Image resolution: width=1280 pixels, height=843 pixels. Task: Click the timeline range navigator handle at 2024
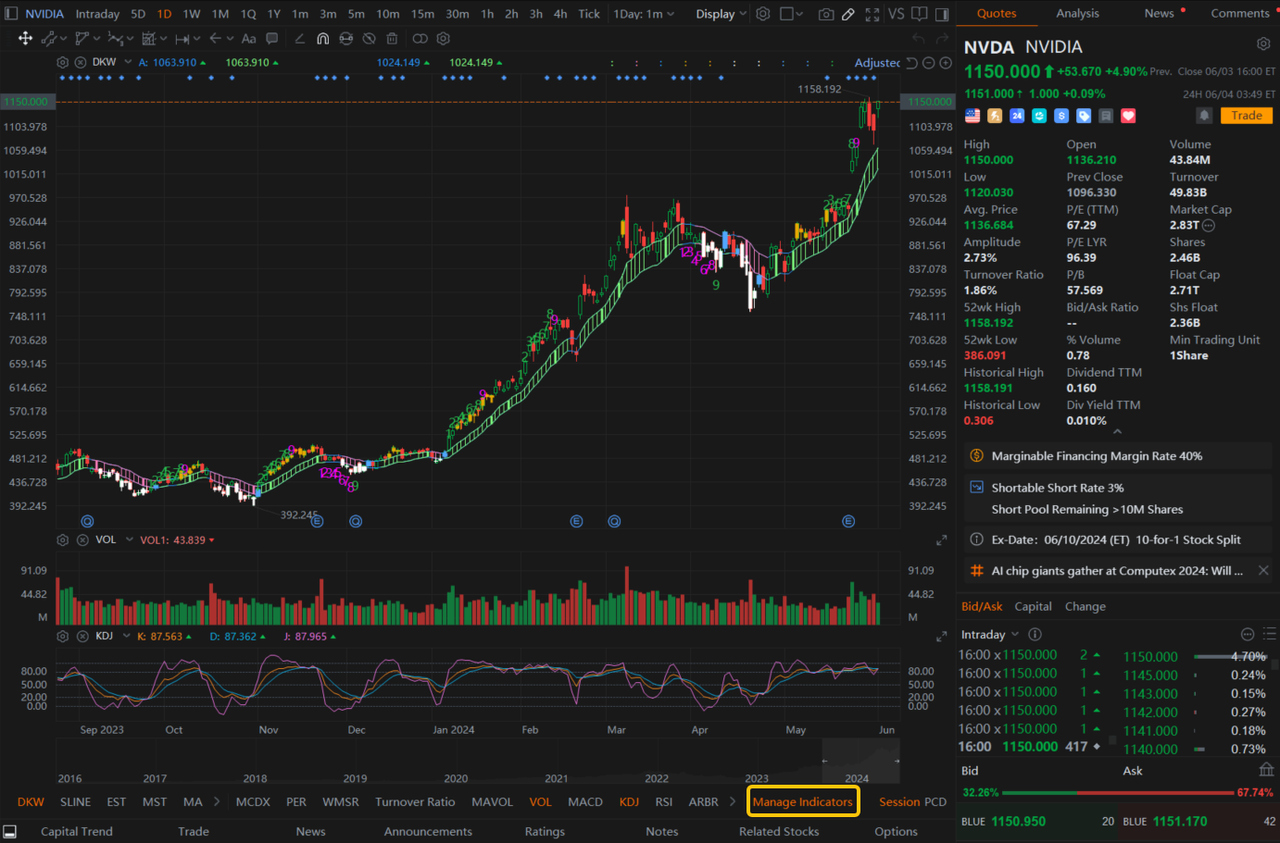tap(860, 761)
